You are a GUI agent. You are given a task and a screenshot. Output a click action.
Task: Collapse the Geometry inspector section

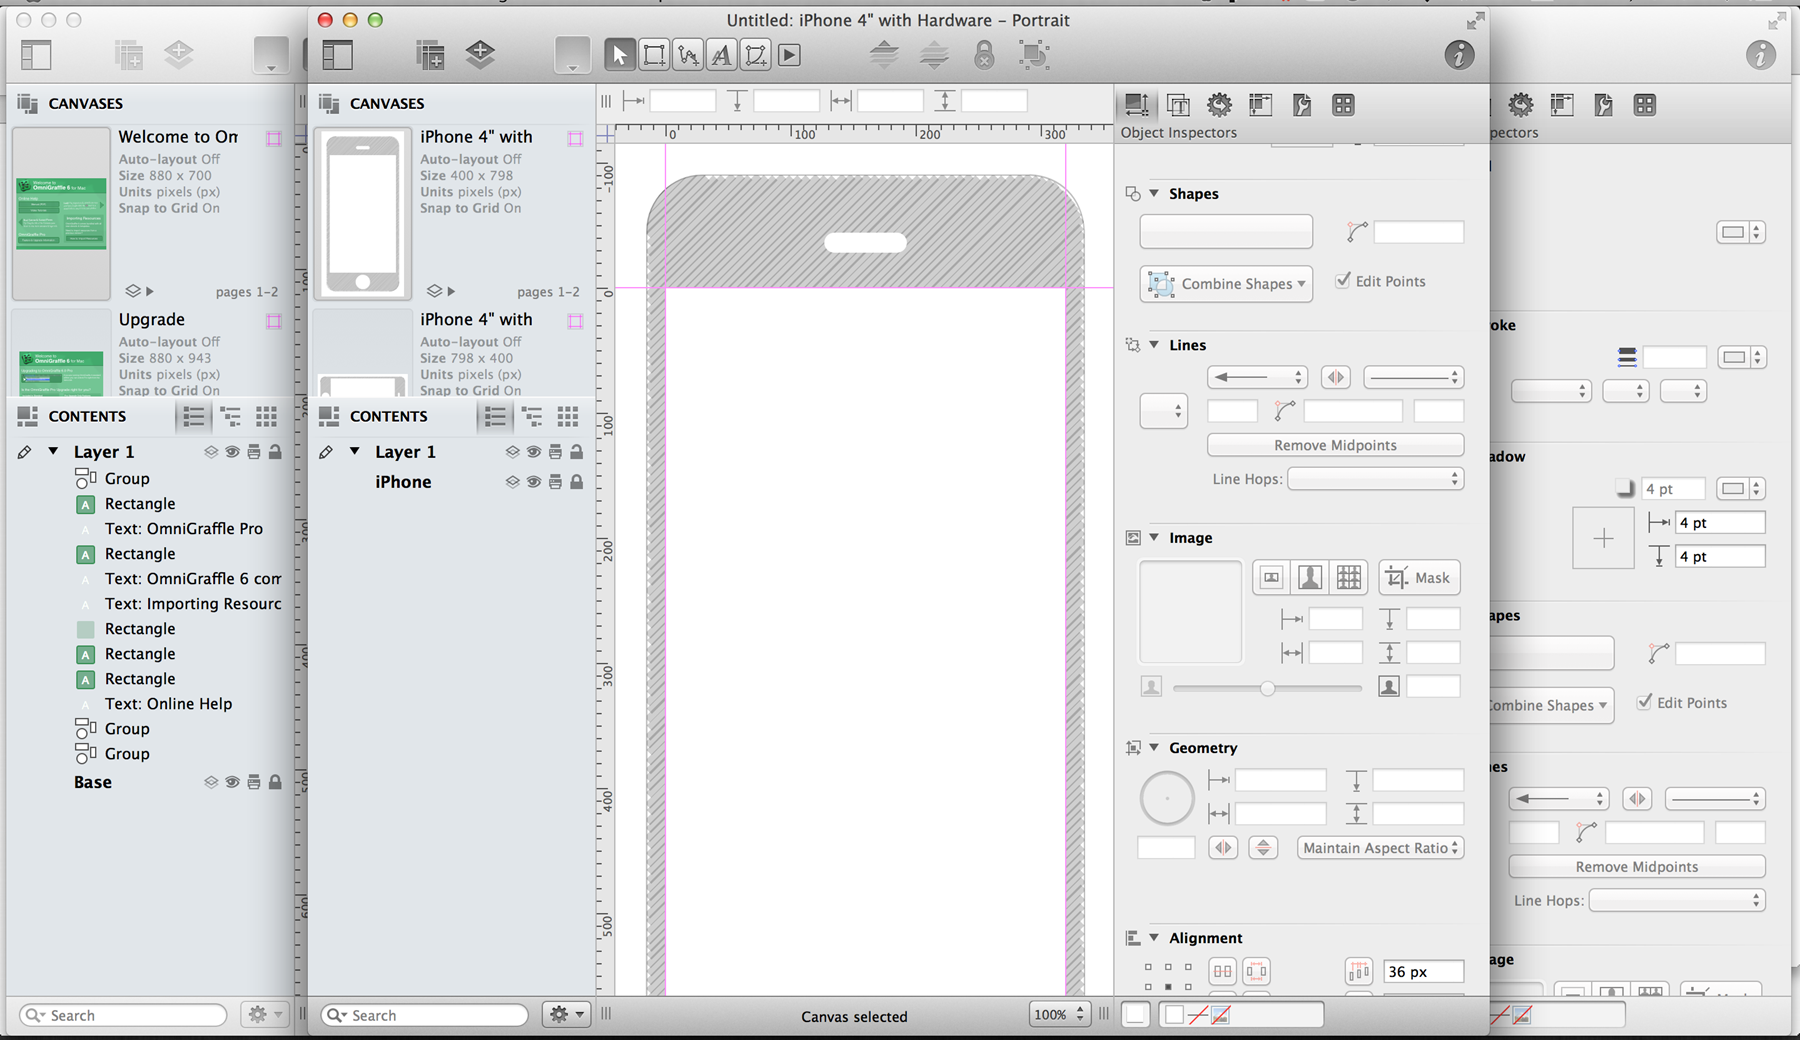[1154, 747]
